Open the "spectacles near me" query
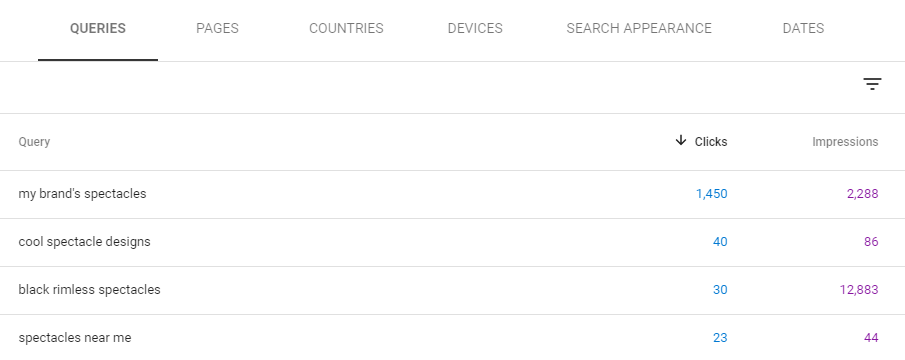Image resolution: width=905 pixels, height=360 pixels. (75, 338)
